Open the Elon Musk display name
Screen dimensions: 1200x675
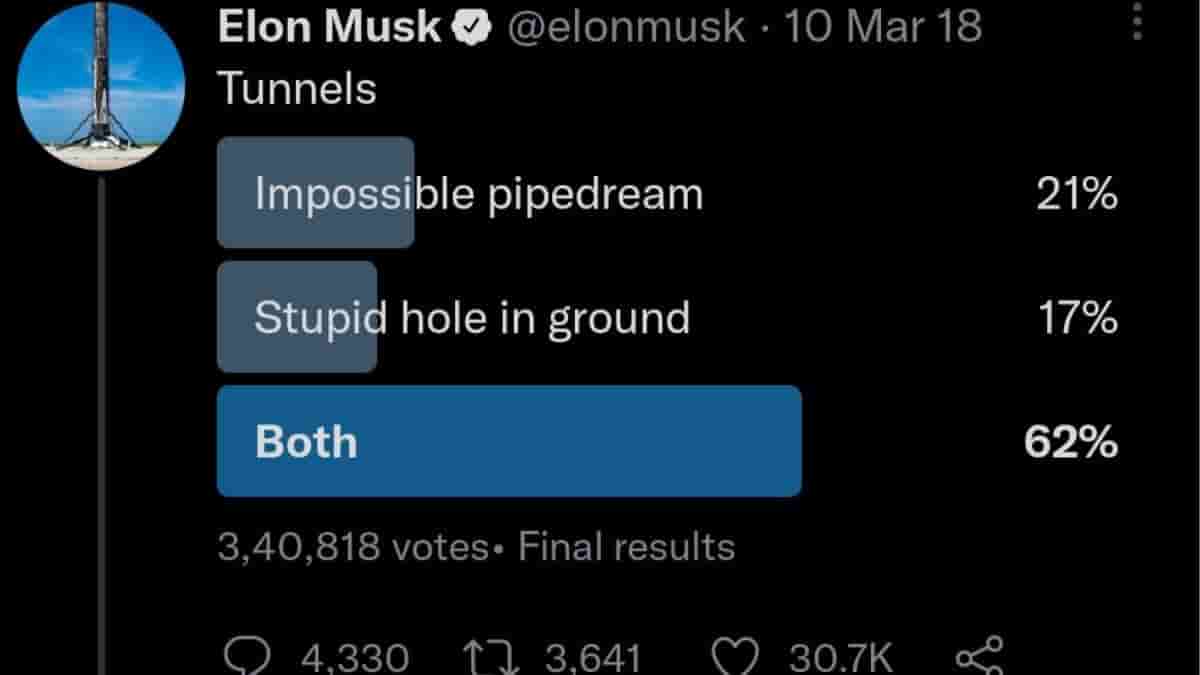[329, 28]
